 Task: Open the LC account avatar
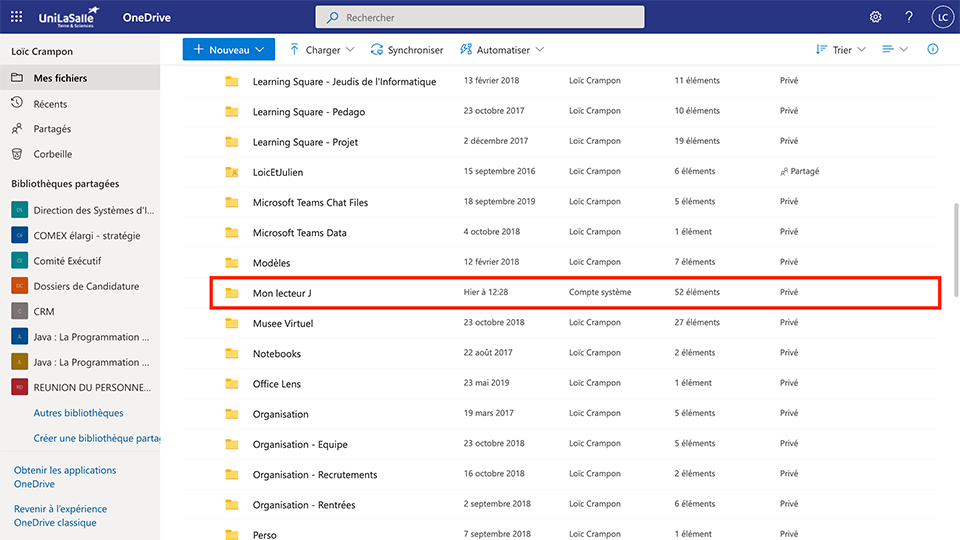click(942, 17)
